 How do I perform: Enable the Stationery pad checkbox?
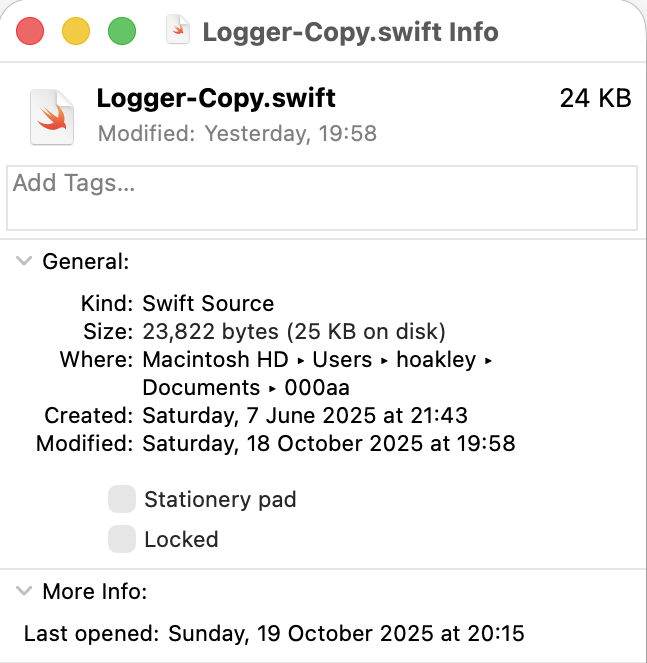tap(122, 499)
